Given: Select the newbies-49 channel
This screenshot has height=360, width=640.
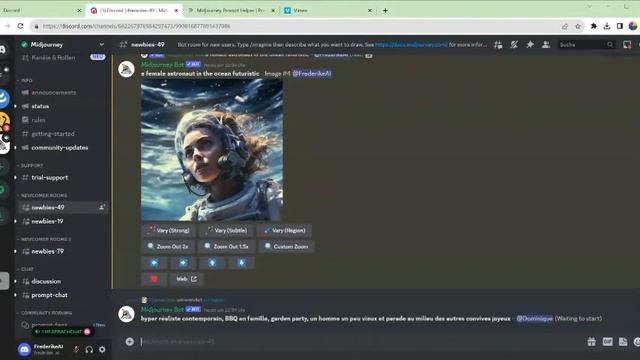Looking at the screenshot, I should [x=62, y=207].
